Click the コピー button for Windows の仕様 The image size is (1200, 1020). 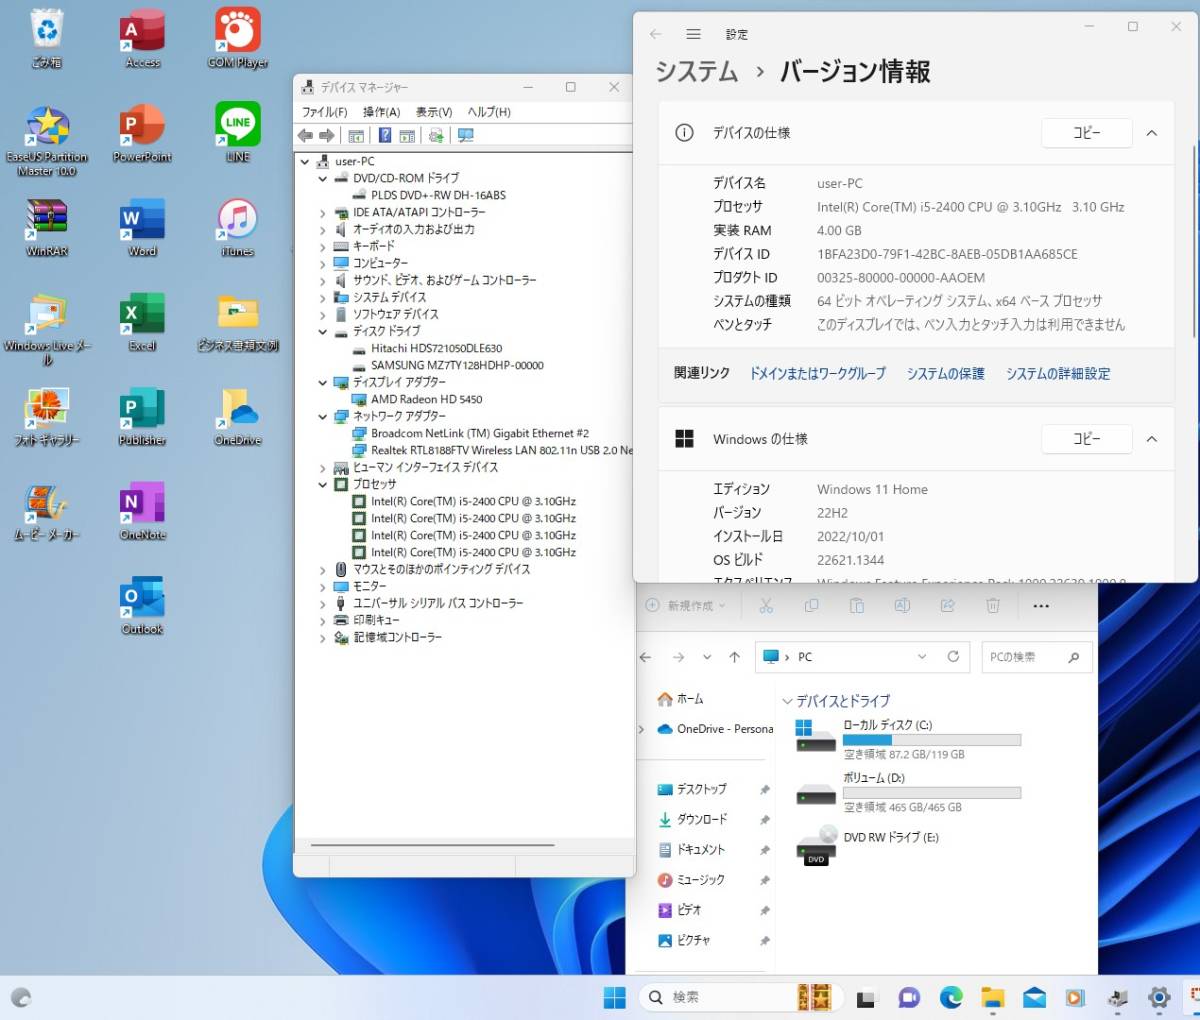(1087, 439)
